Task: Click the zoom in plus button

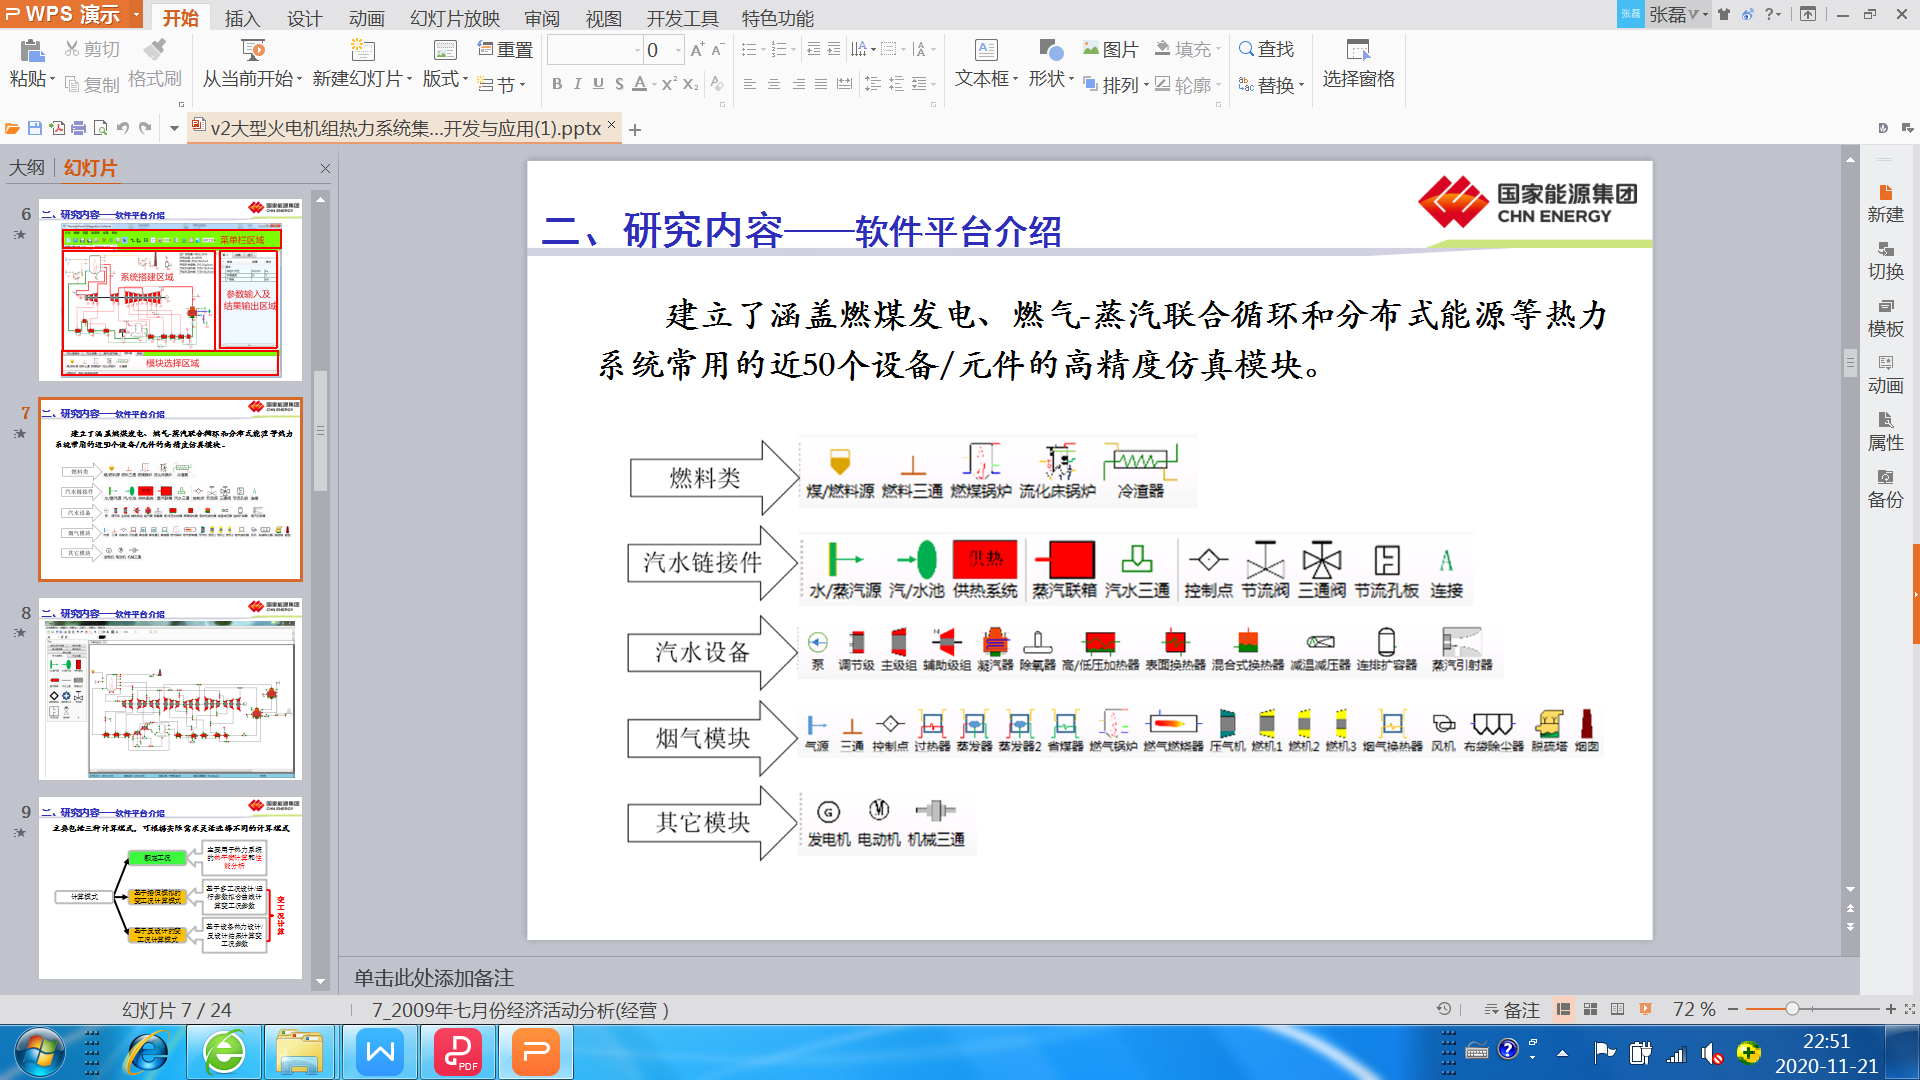Action: [x=1890, y=1009]
